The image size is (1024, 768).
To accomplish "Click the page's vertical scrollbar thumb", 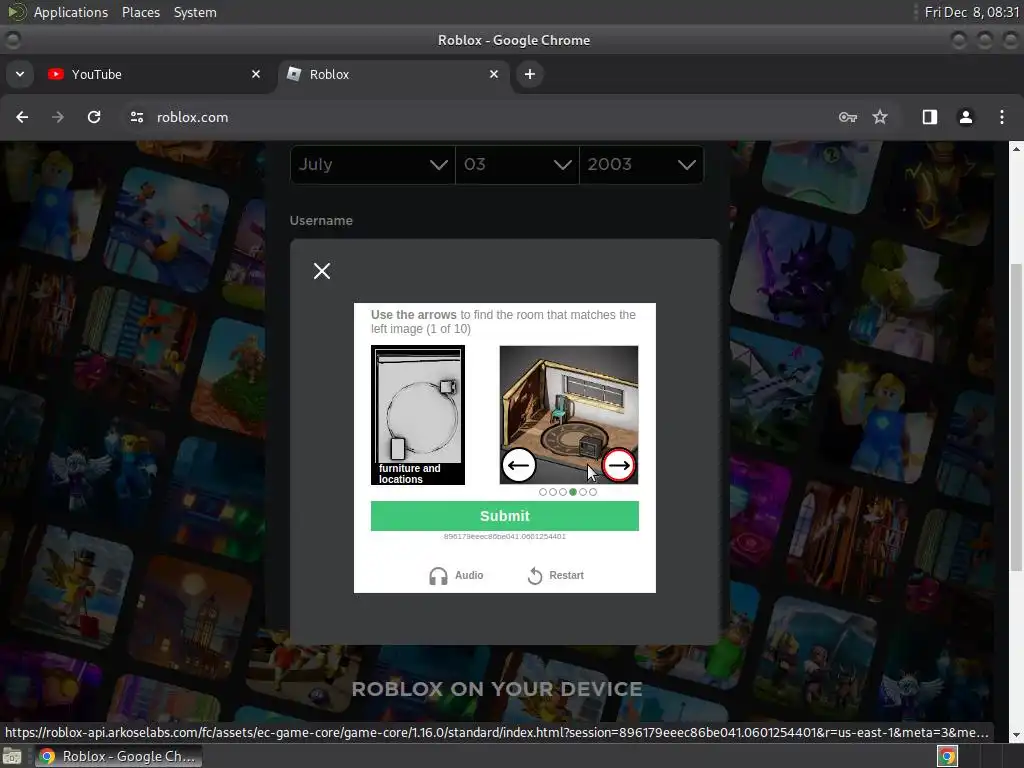I will coord(1016,415).
